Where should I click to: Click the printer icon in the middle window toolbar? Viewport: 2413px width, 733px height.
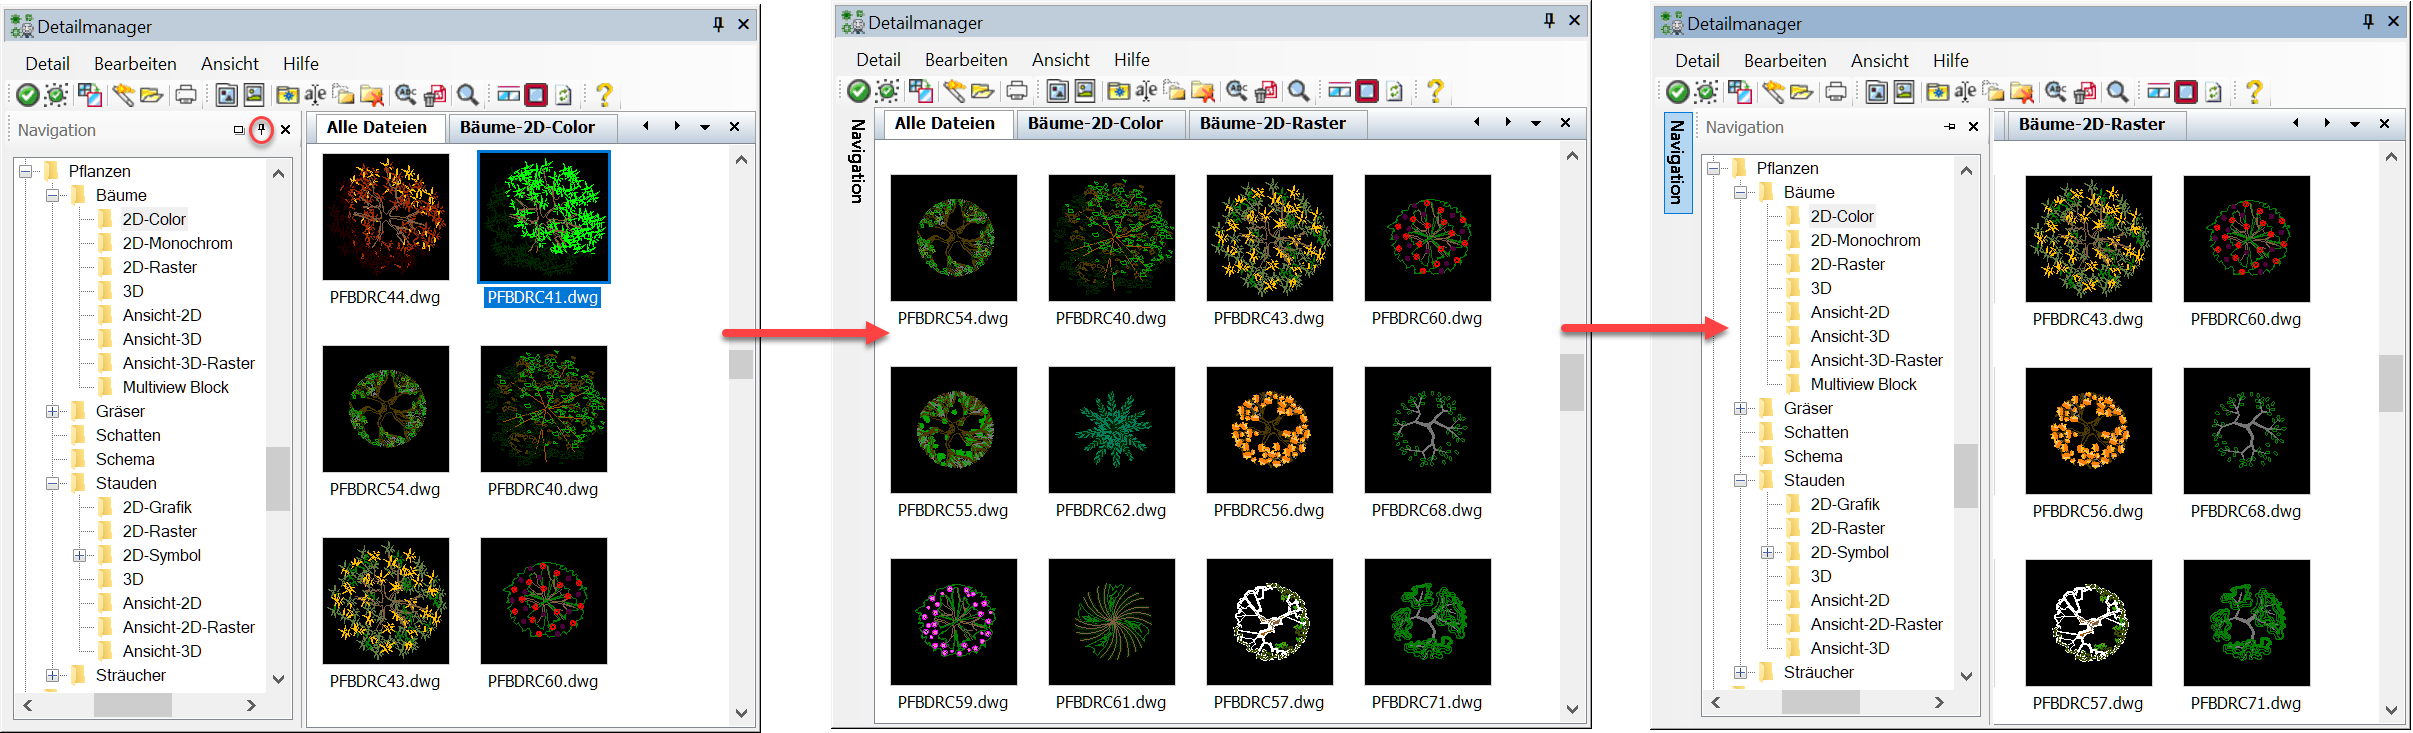click(1017, 92)
